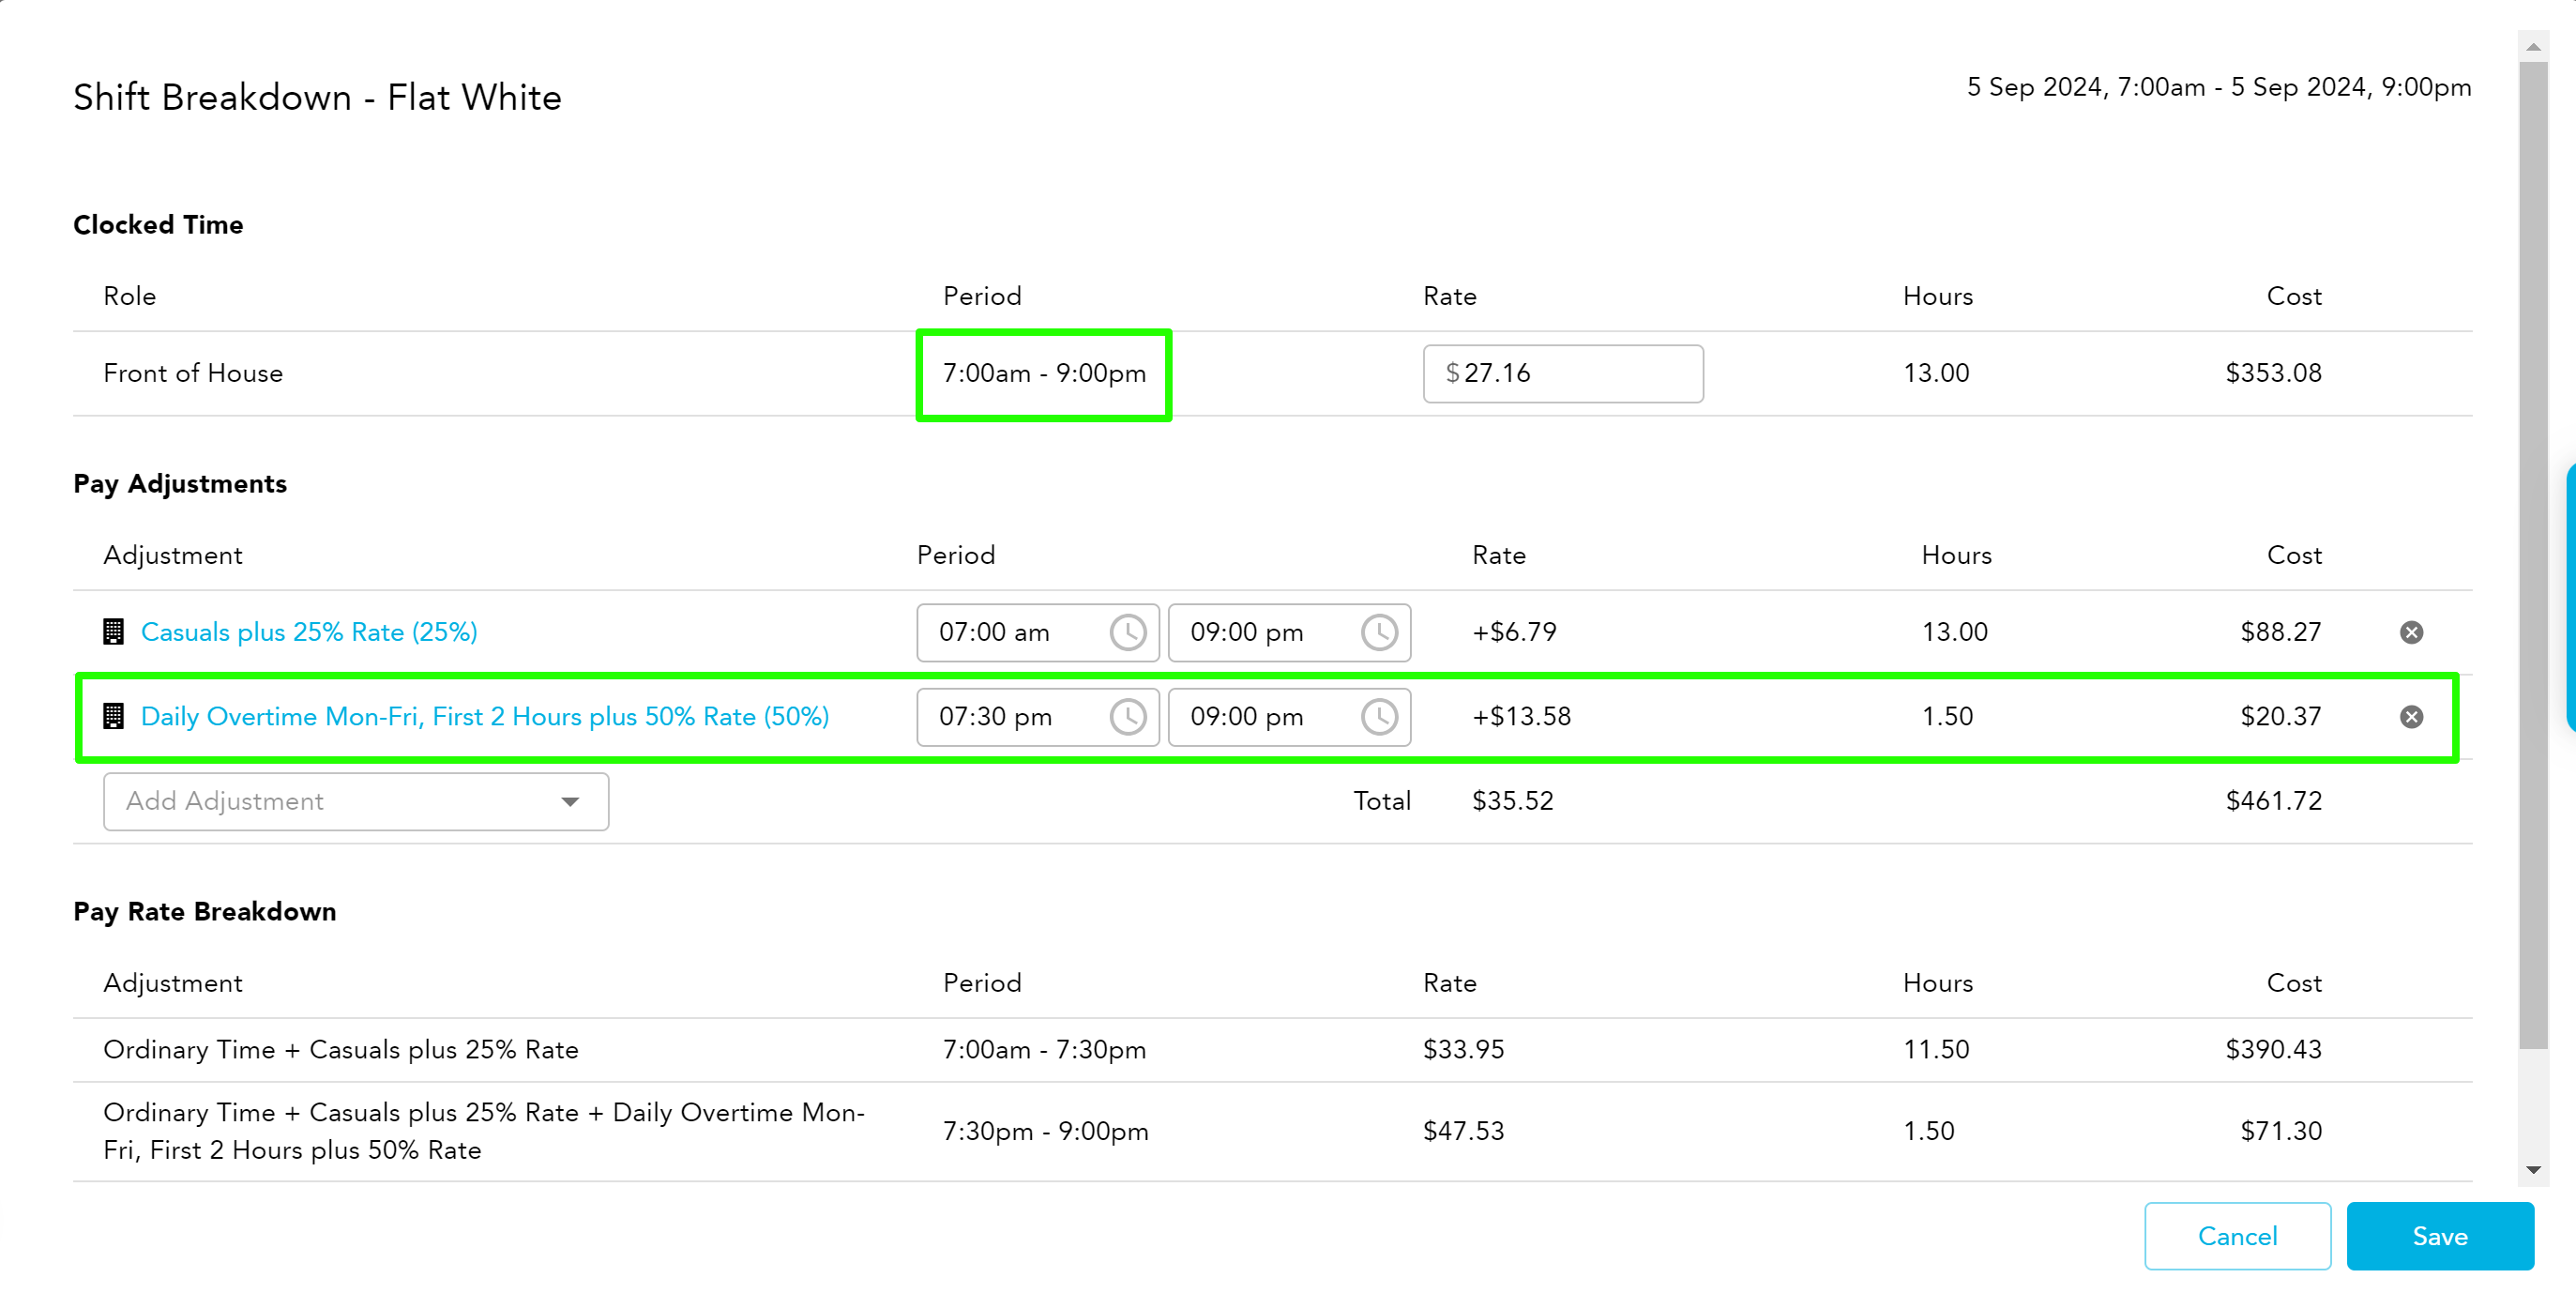
Task: Click the $20.37 cost value
Action: pos(2280,716)
